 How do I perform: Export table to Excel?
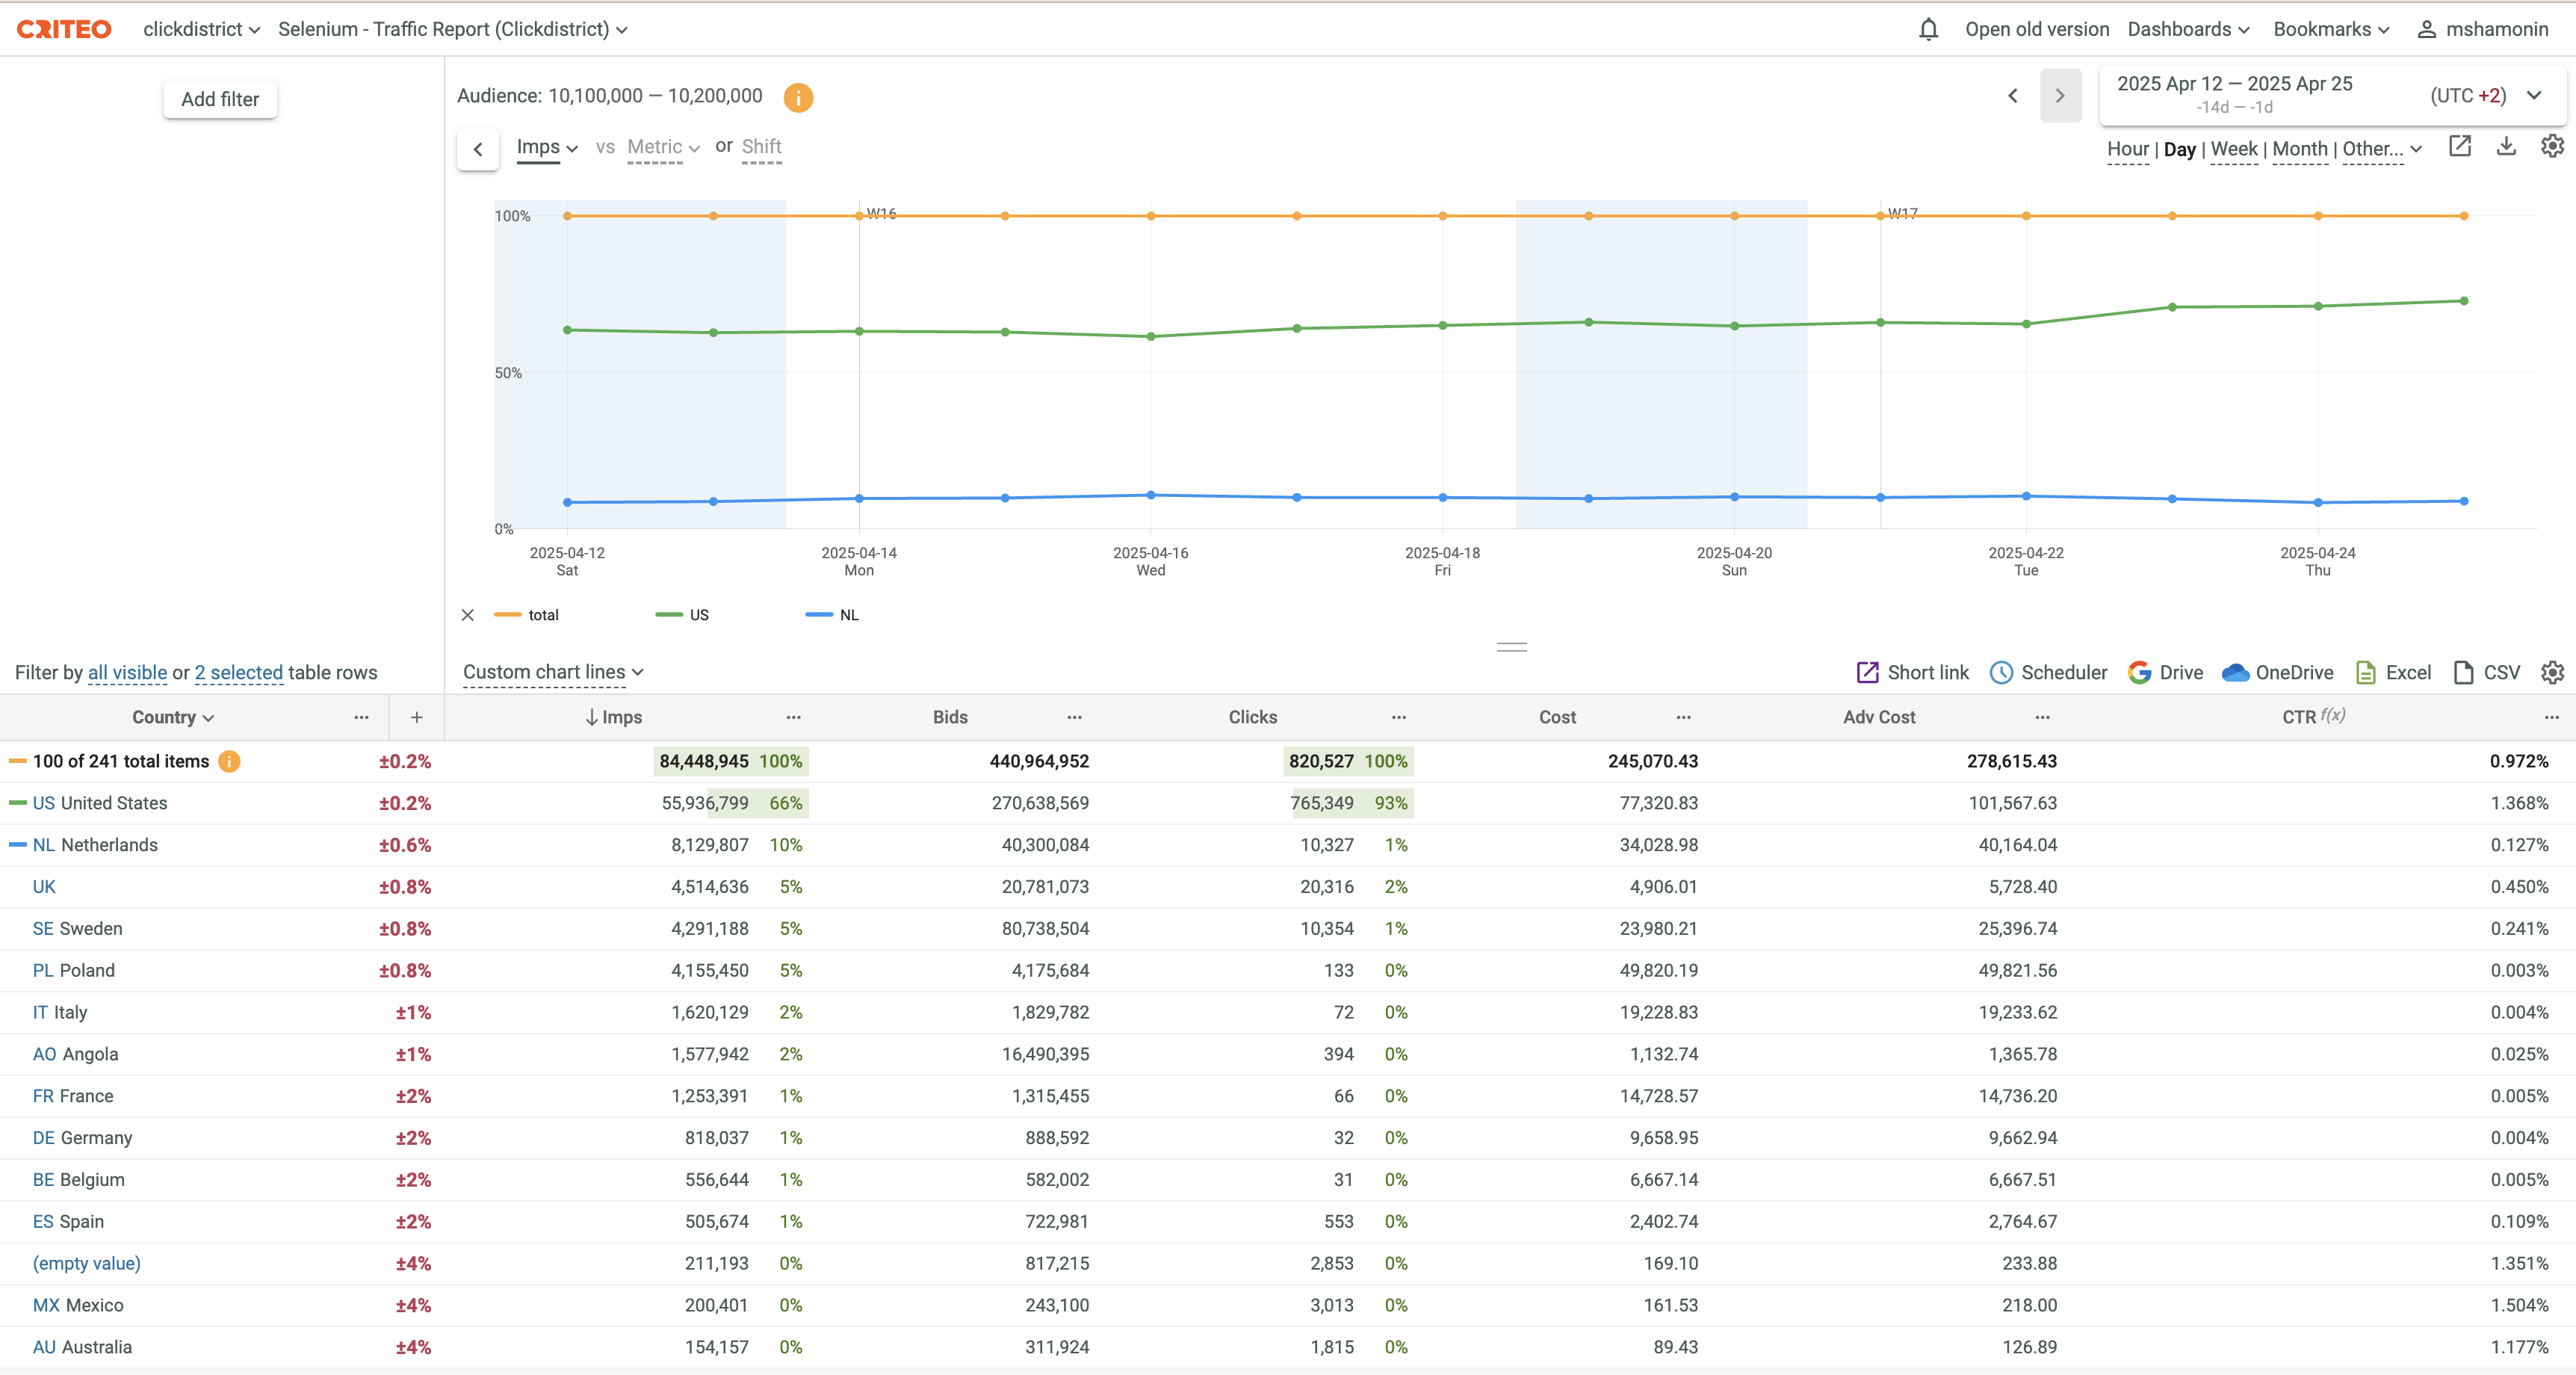2393,672
